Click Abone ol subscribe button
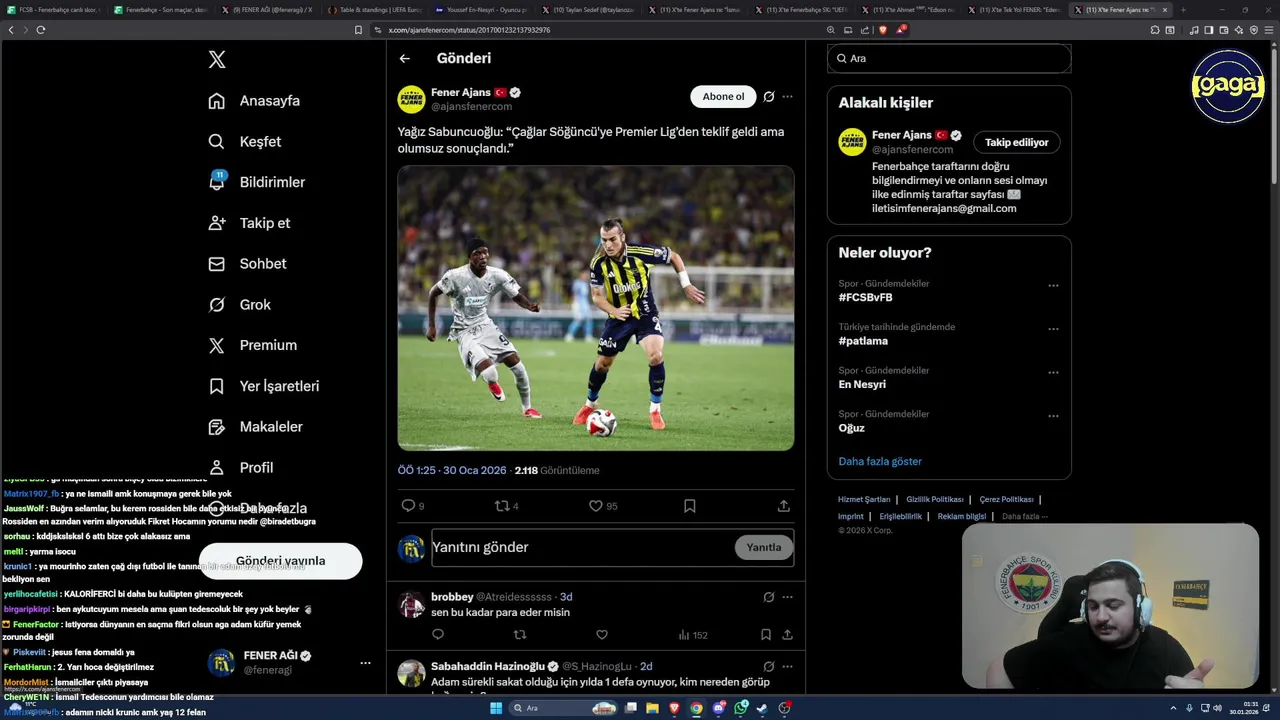 (723, 97)
